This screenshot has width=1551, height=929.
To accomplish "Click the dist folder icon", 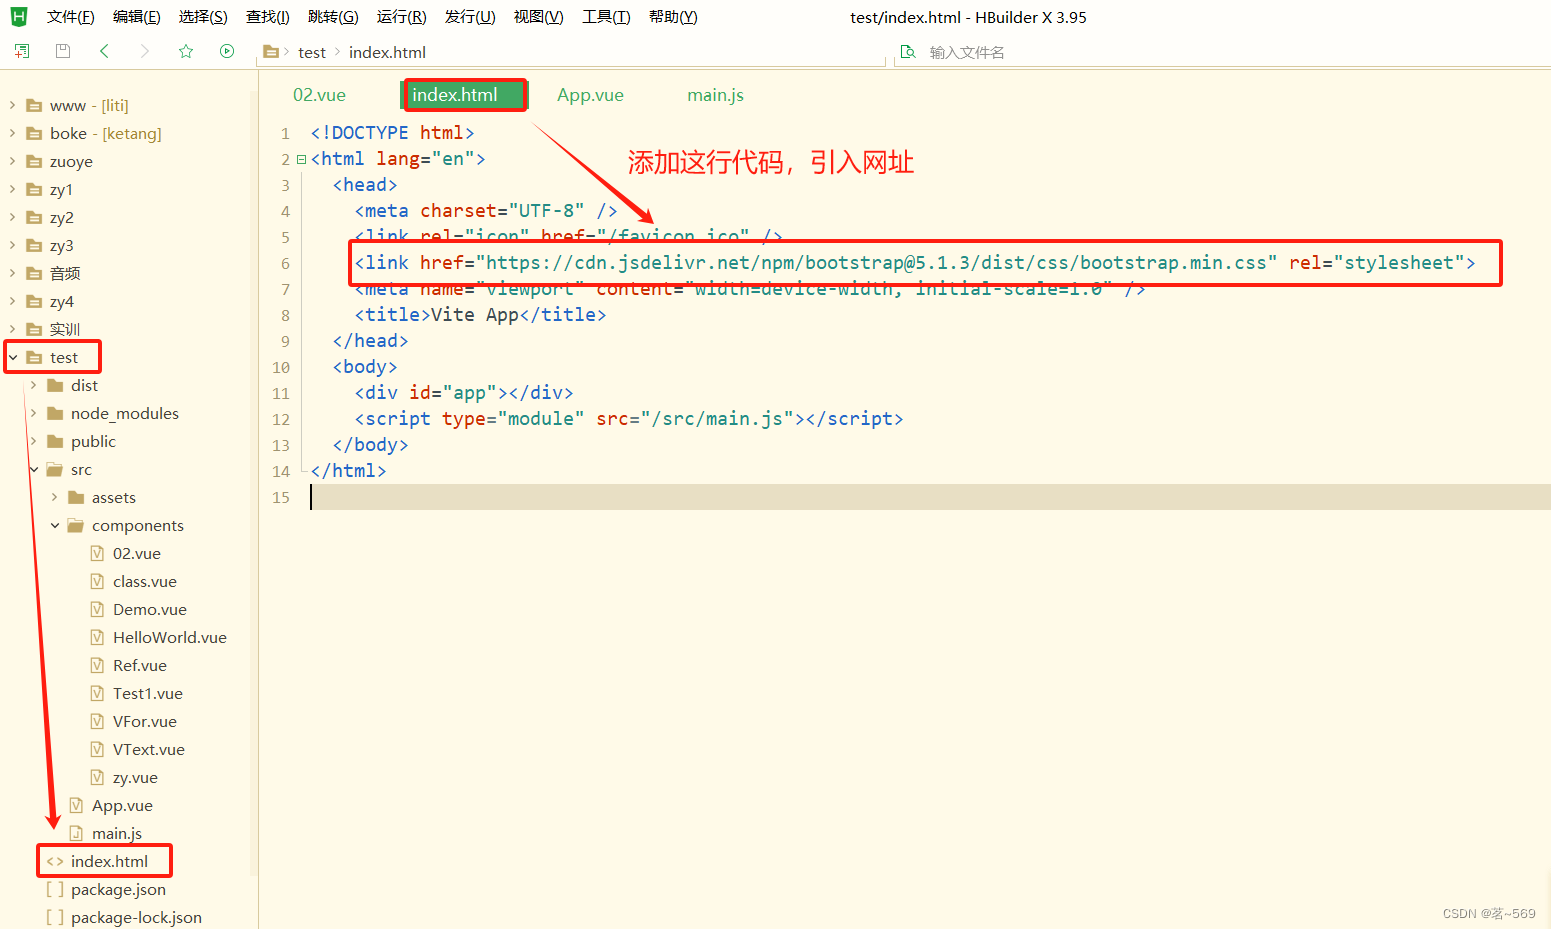I will (55, 385).
